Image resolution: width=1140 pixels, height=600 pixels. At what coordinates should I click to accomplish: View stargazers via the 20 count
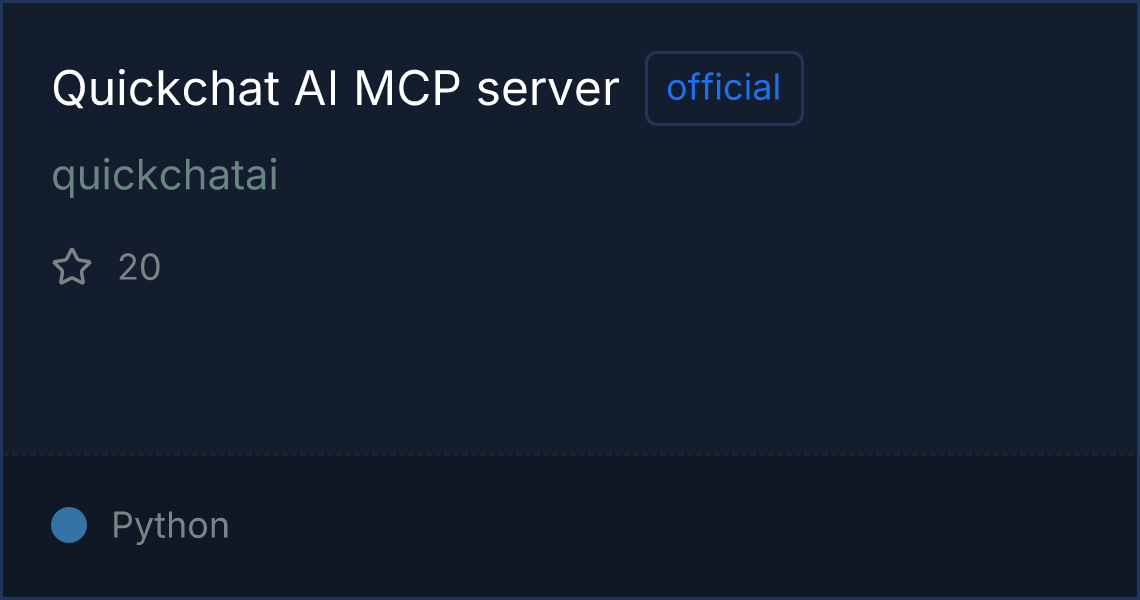139,267
